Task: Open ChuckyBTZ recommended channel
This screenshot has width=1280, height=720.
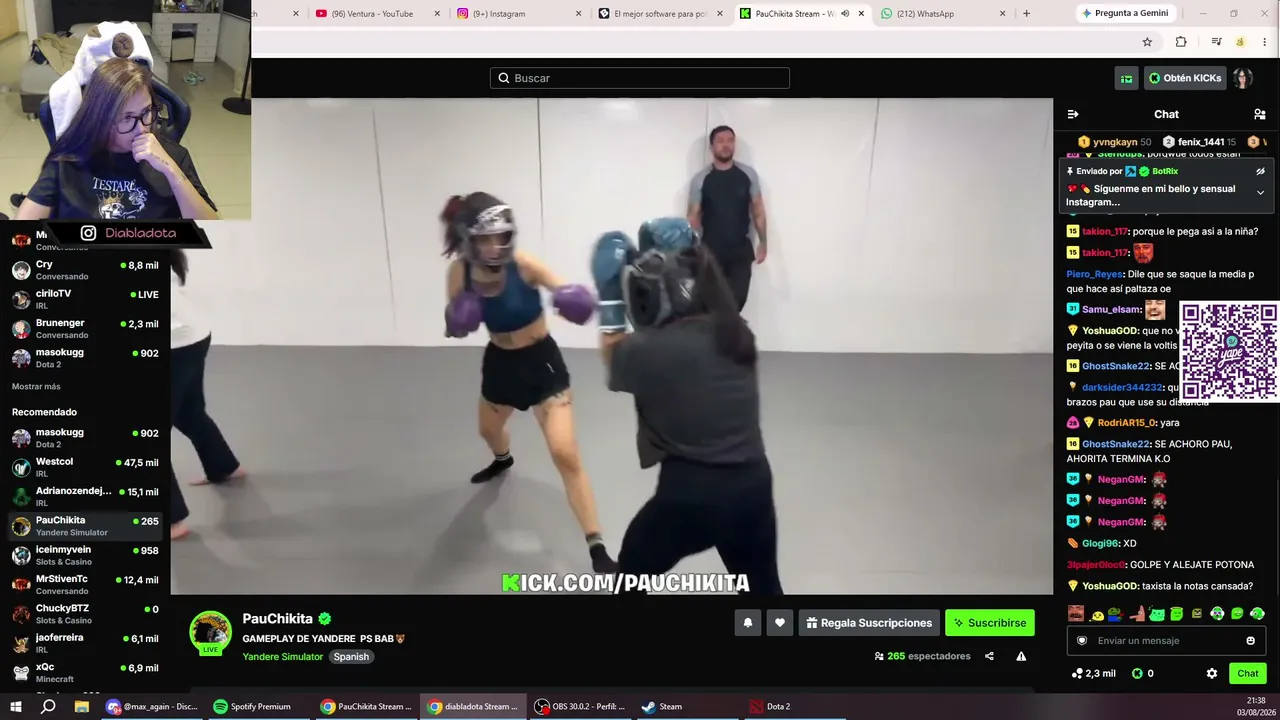Action: click(85, 614)
